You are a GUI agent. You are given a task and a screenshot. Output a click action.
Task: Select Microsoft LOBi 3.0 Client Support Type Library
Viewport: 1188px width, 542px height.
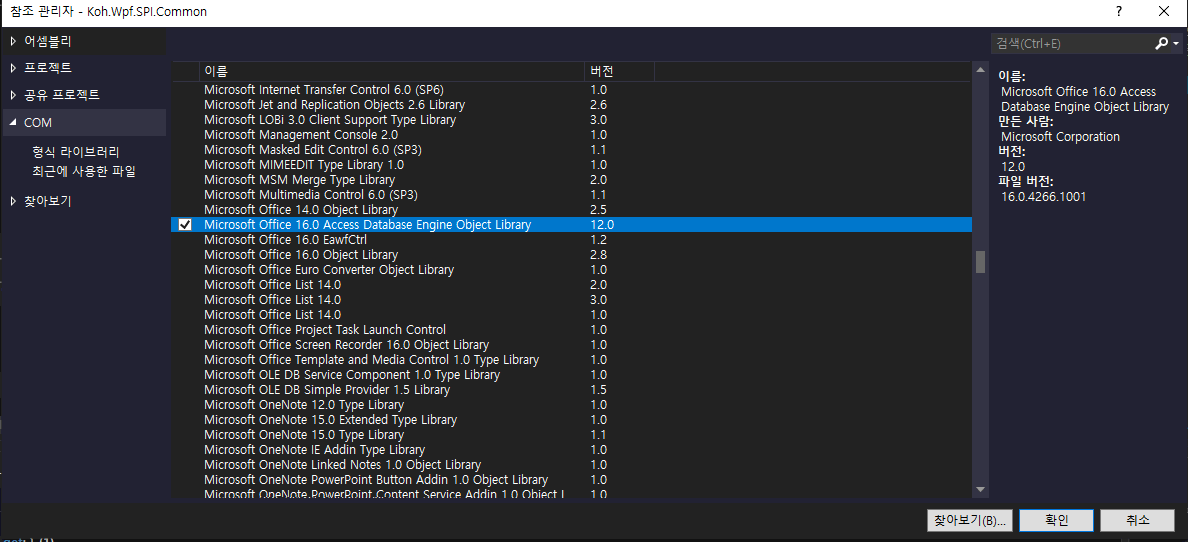tap(572, 120)
